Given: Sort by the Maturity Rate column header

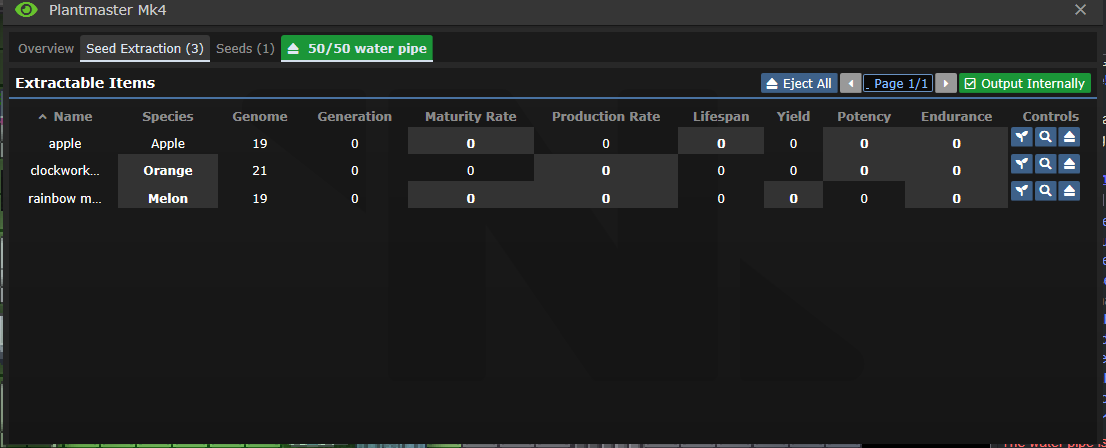Looking at the screenshot, I should tap(470, 116).
